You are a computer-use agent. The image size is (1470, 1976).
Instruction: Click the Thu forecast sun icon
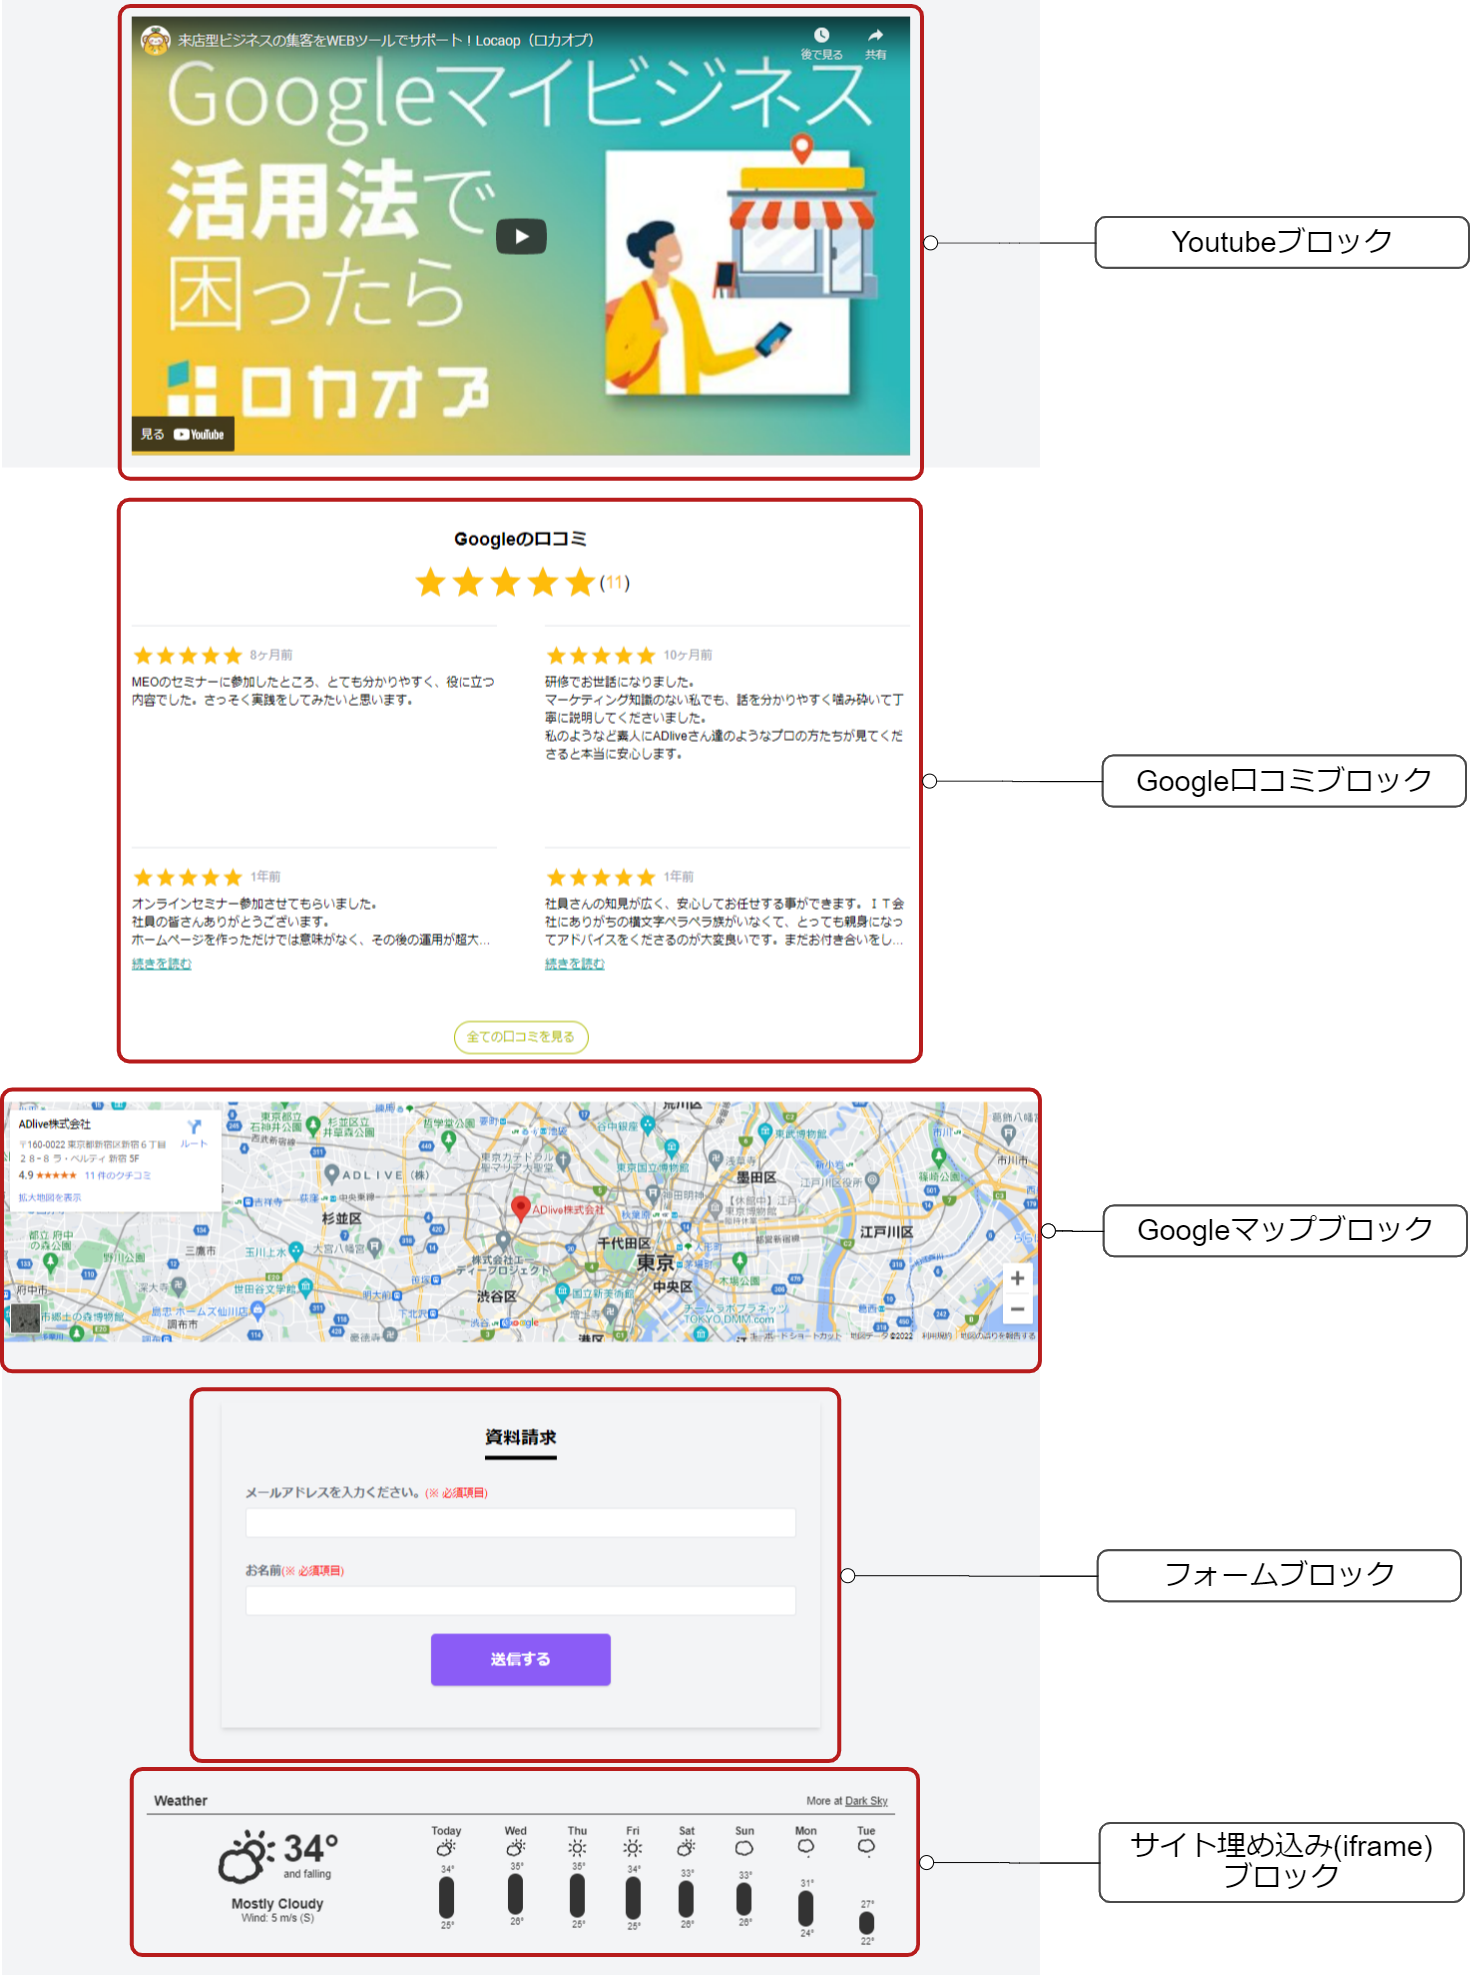tap(577, 1848)
